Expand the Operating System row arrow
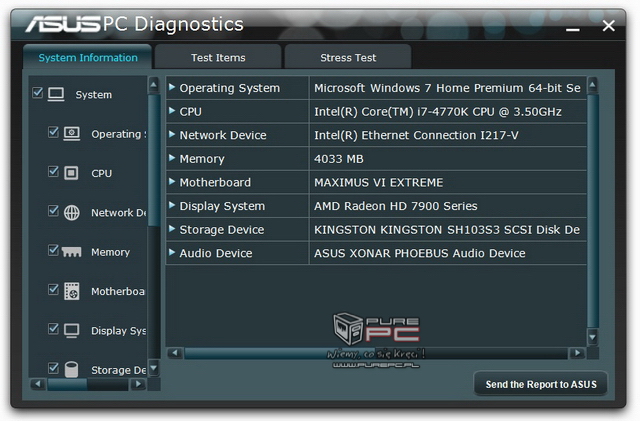The image size is (640, 421). click(x=172, y=87)
